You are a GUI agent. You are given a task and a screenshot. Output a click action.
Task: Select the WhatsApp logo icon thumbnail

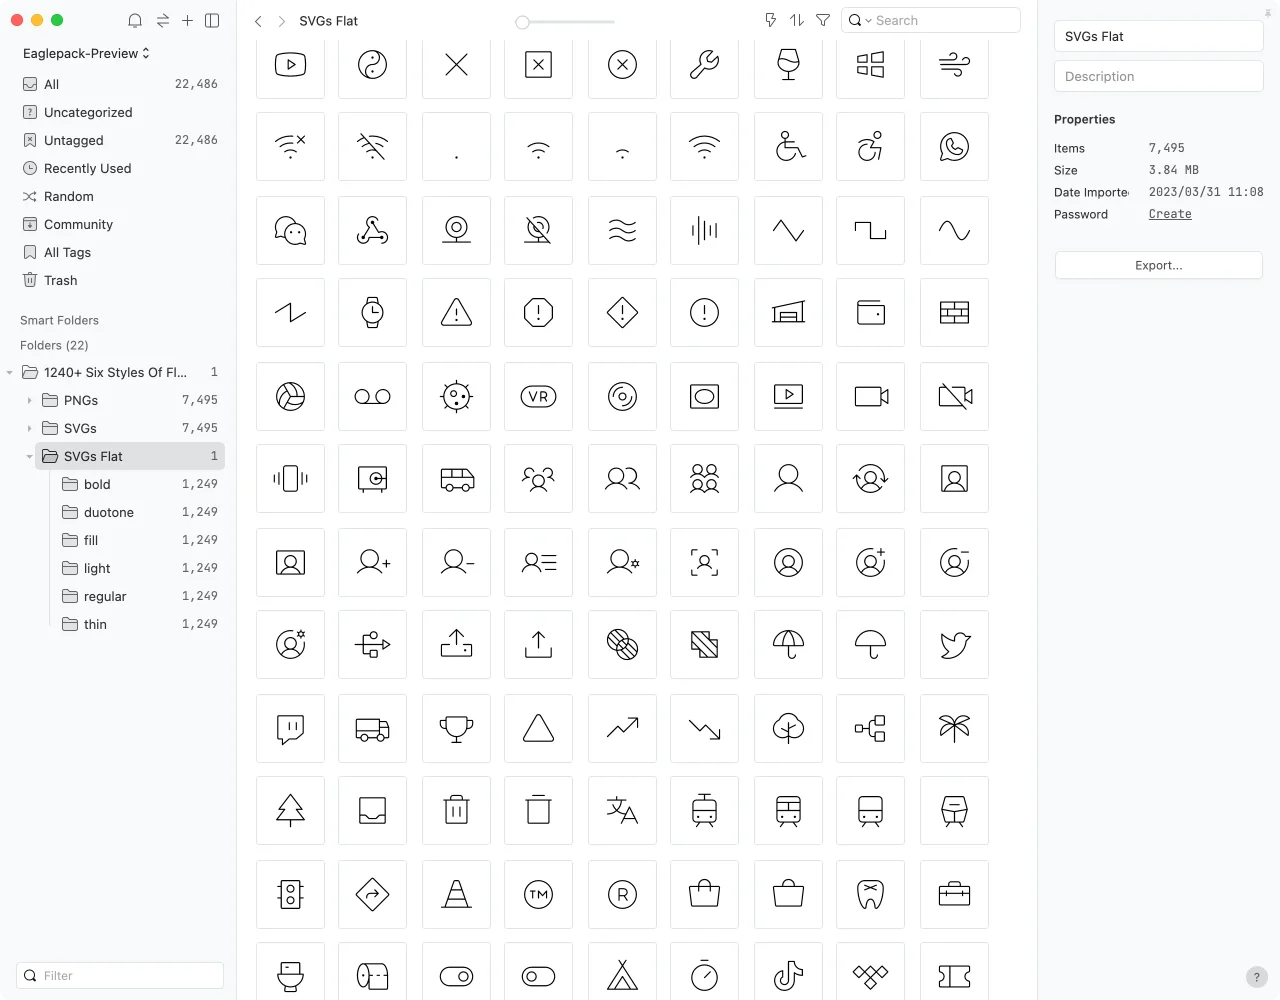tap(954, 147)
